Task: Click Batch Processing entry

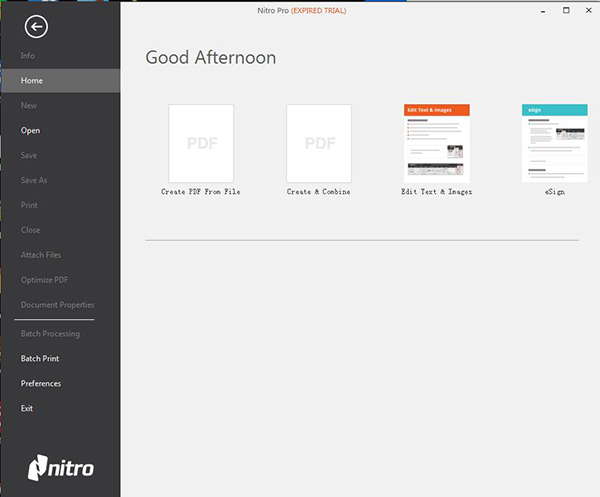Action: point(50,334)
